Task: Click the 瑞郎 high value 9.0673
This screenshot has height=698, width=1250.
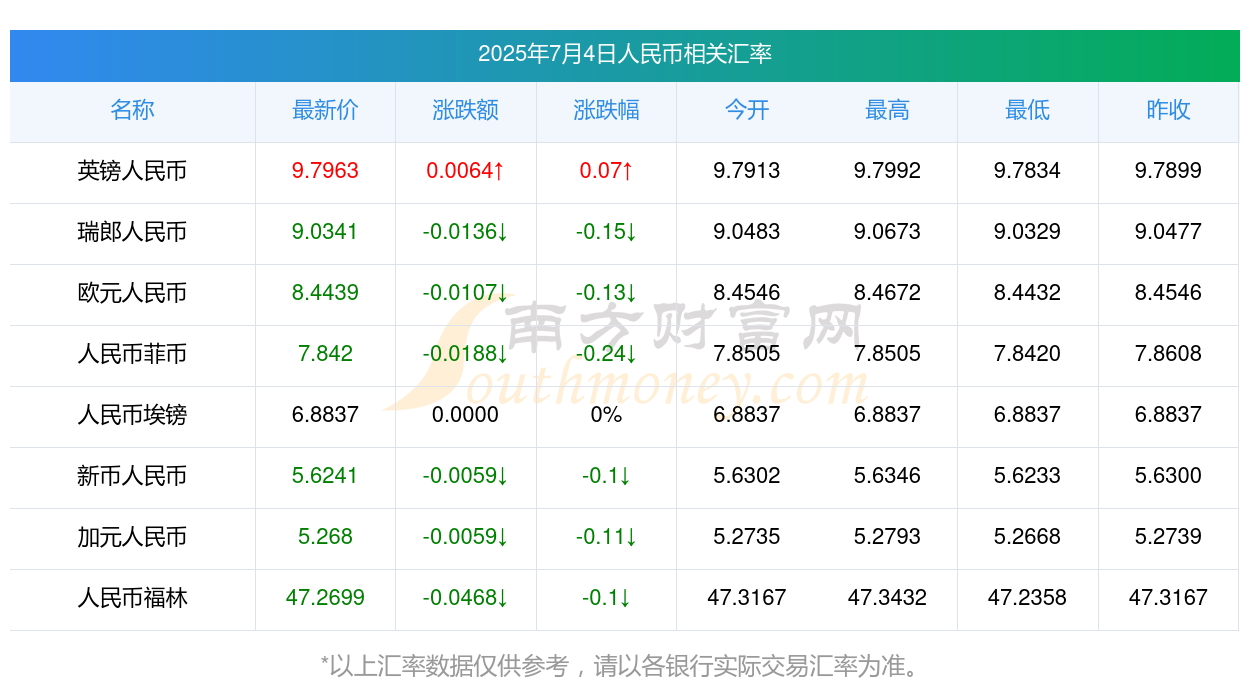Action: pos(887,232)
